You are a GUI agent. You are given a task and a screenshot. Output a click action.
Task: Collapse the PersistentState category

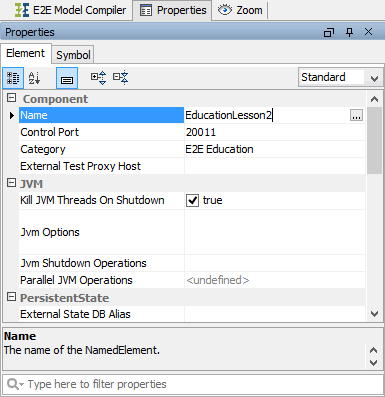coord(11,297)
